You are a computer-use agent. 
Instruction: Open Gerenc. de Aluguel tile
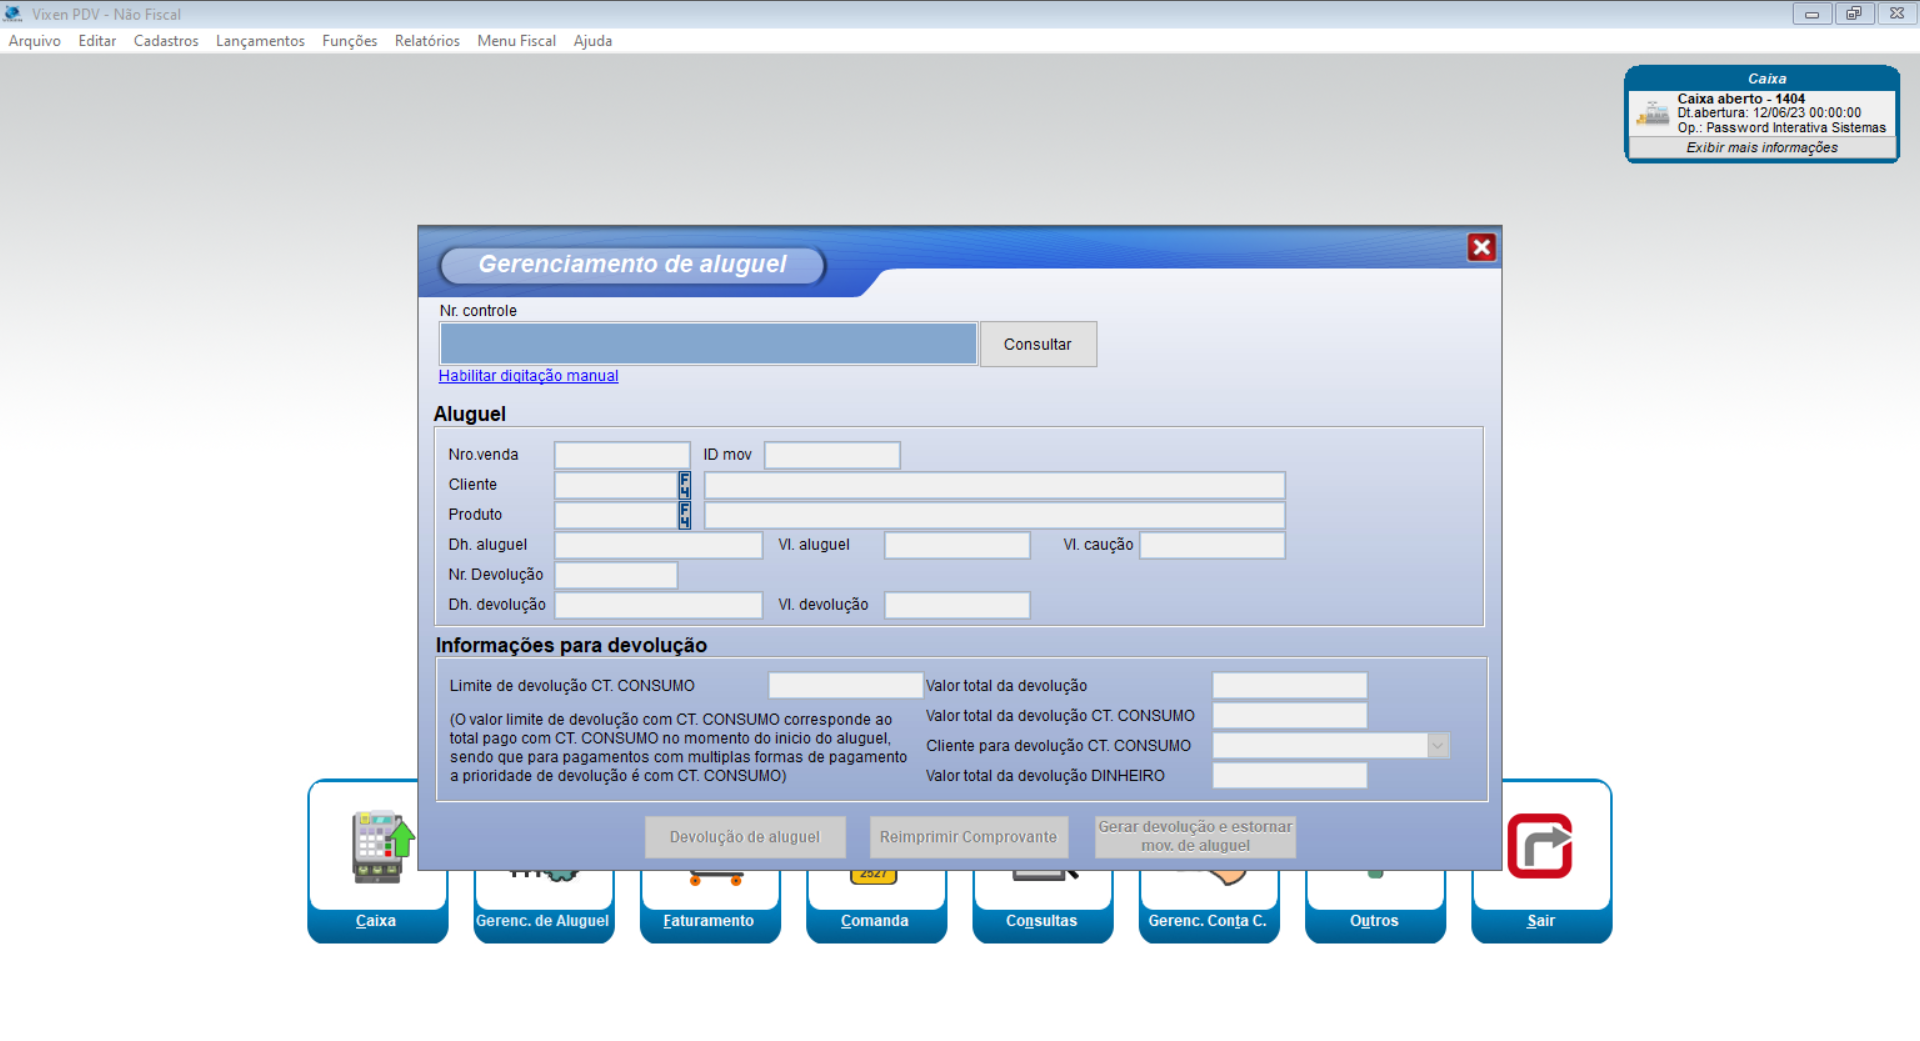(x=542, y=920)
